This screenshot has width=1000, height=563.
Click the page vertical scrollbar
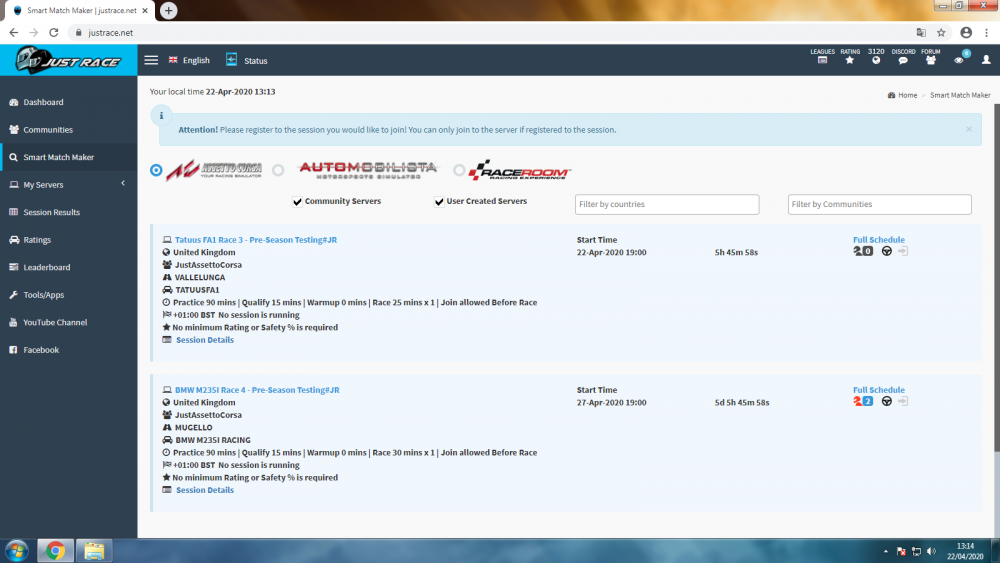[997, 277]
